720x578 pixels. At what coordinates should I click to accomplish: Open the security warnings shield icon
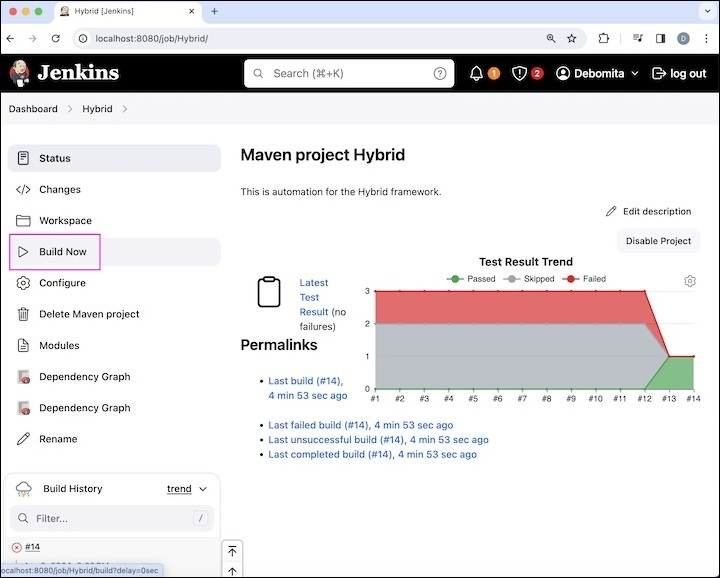[520, 73]
